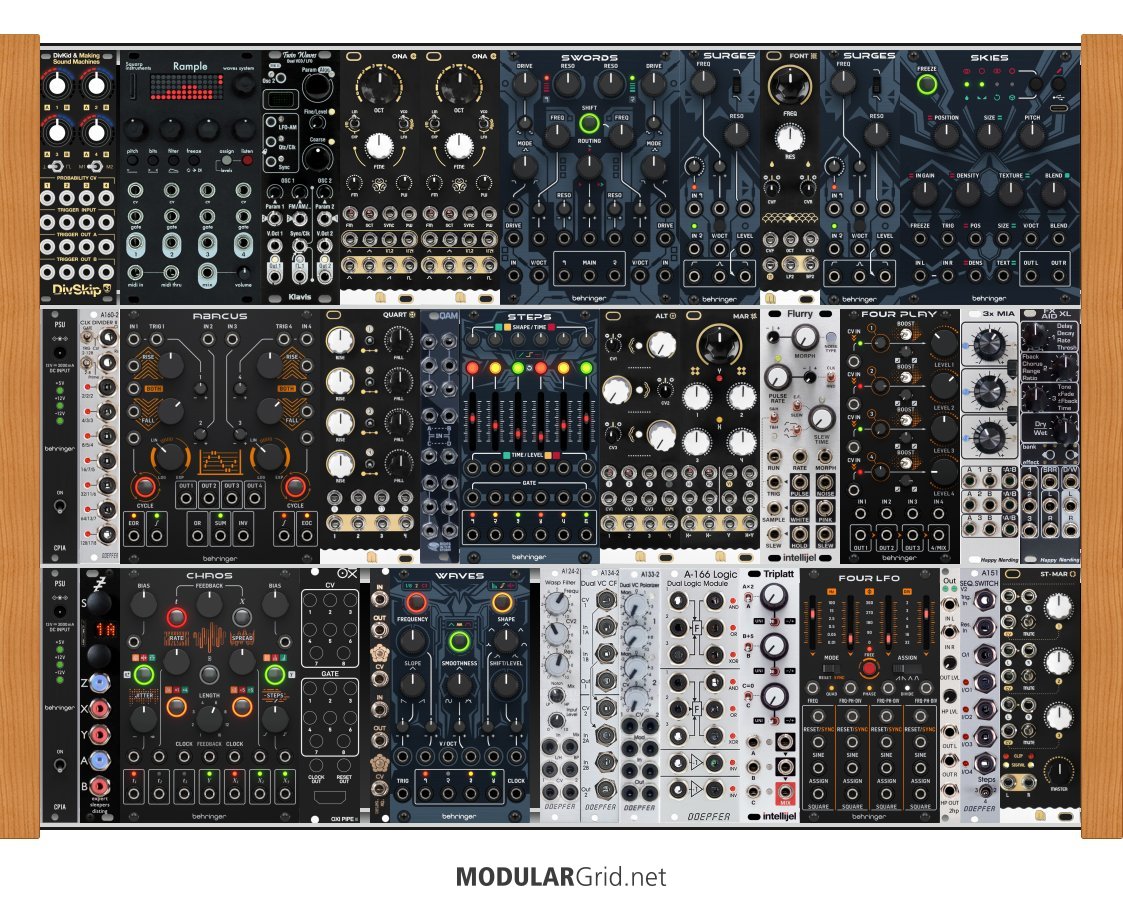Image resolution: width=1123 pixels, height=898 pixels.
Task: Tap the pitch button on Rample
Action: [x=133, y=160]
